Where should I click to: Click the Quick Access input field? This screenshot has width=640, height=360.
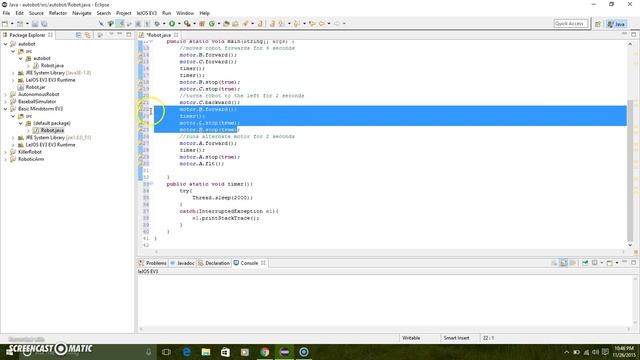click(x=571, y=24)
